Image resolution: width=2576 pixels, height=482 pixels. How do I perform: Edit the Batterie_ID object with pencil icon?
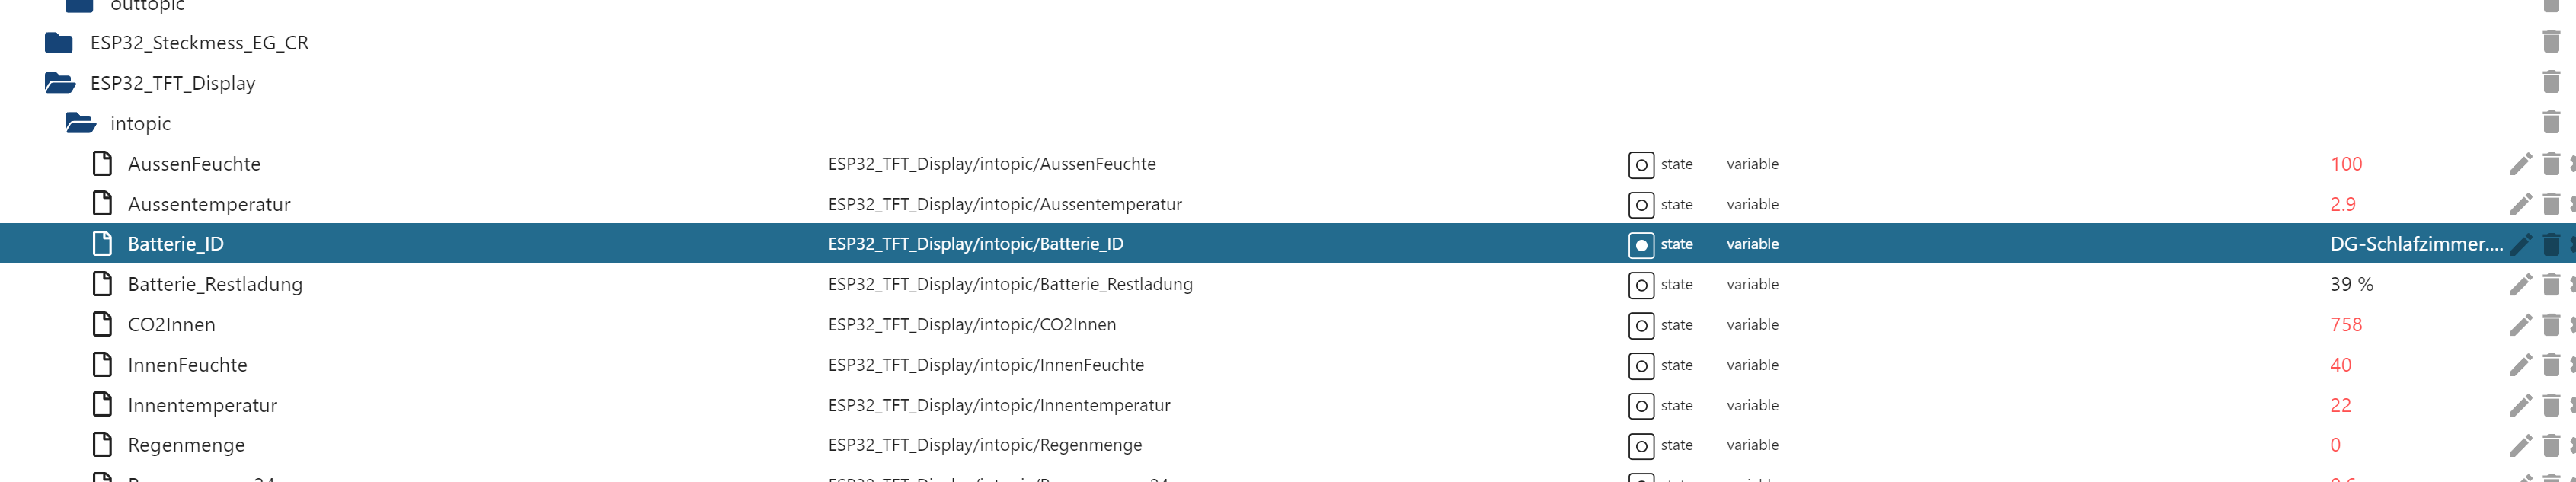2521,244
